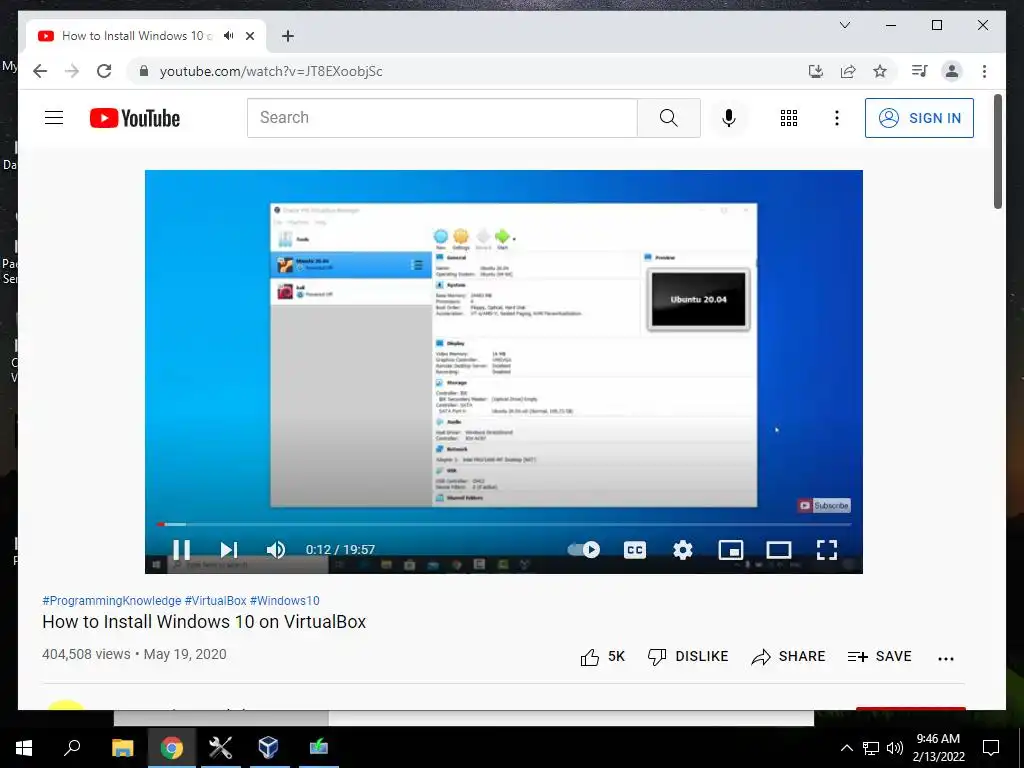View site information lock icon
The width and height of the screenshot is (1024, 768).
coord(144,71)
